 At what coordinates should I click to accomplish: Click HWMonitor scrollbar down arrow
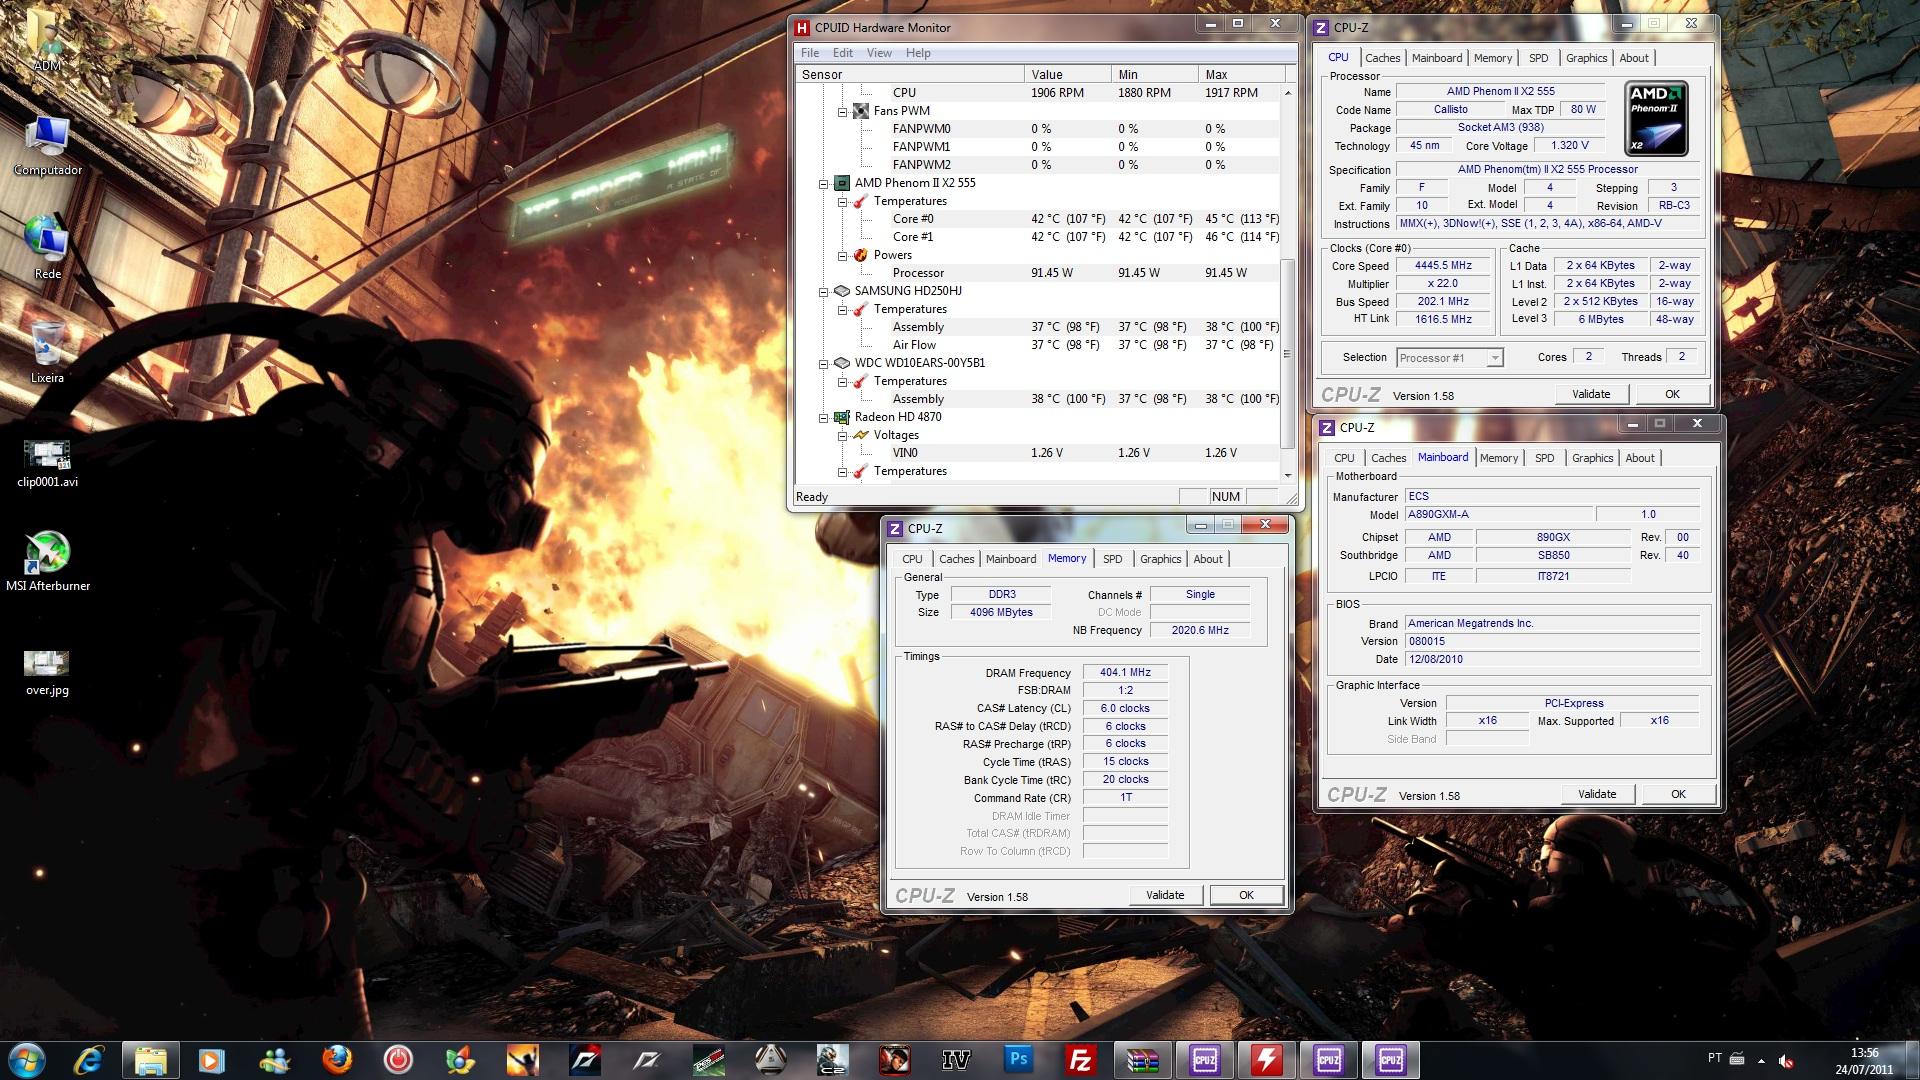tap(1288, 475)
